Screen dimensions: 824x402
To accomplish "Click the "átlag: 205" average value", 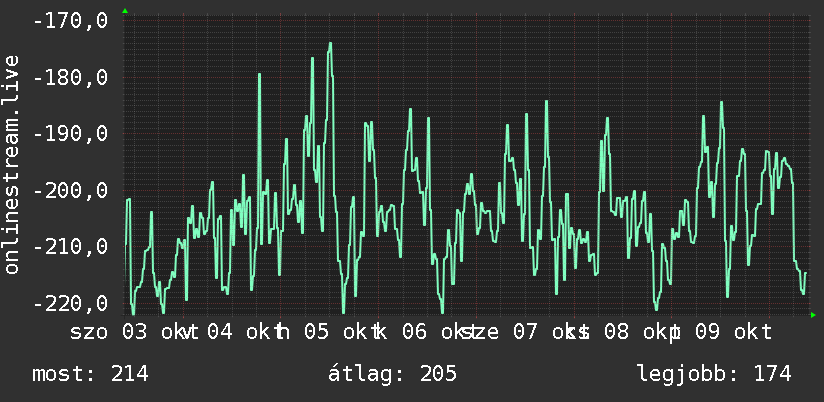I will click(x=393, y=374).
